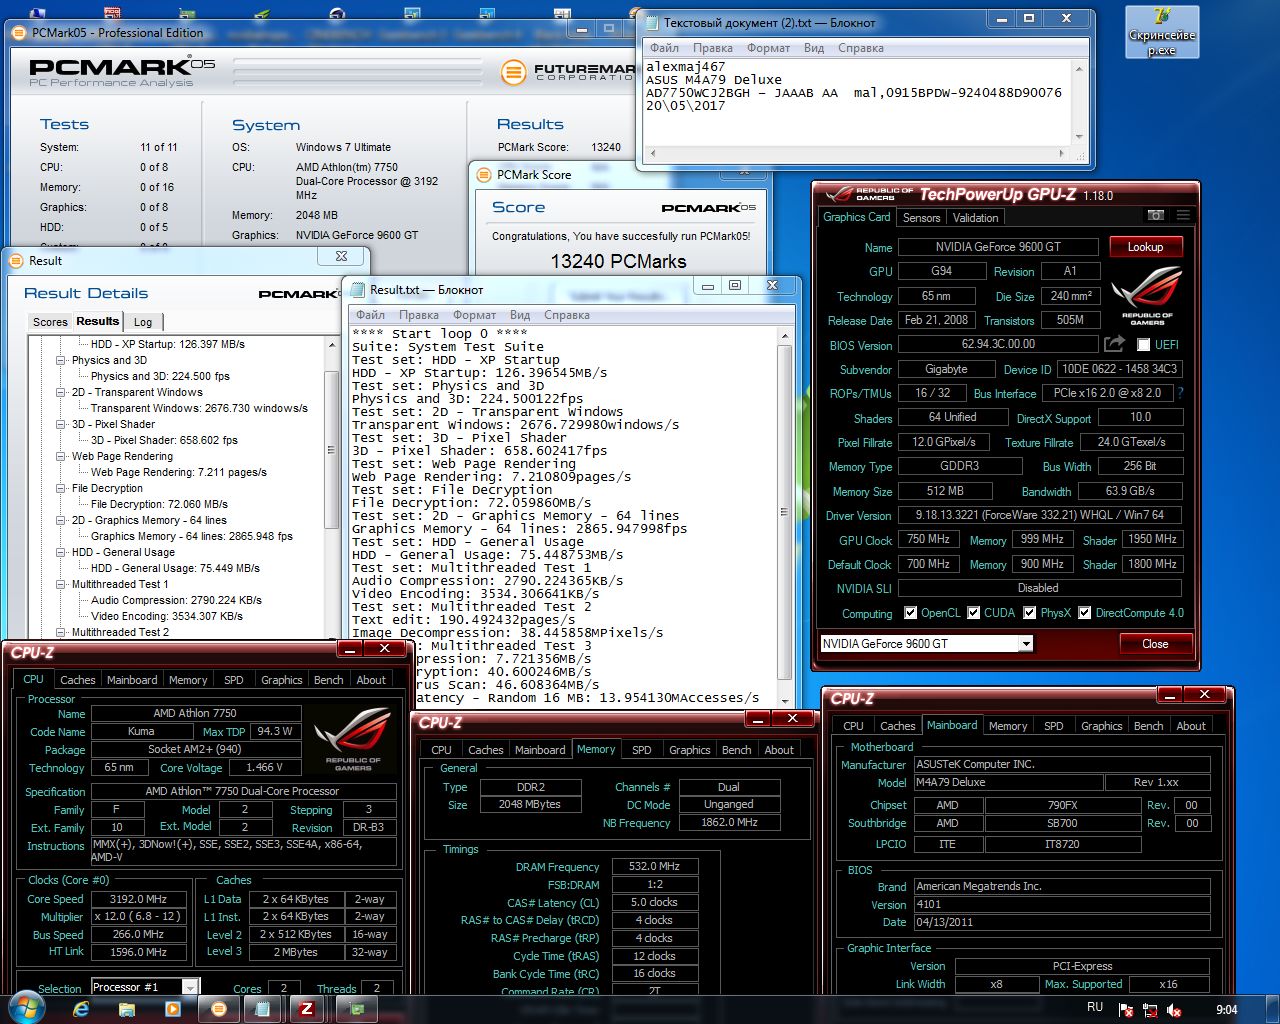Image resolution: width=1280 pixels, height=1024 pixels.
Task: Open the GPU-Z hamburger menu icon
Action: 1183,215
